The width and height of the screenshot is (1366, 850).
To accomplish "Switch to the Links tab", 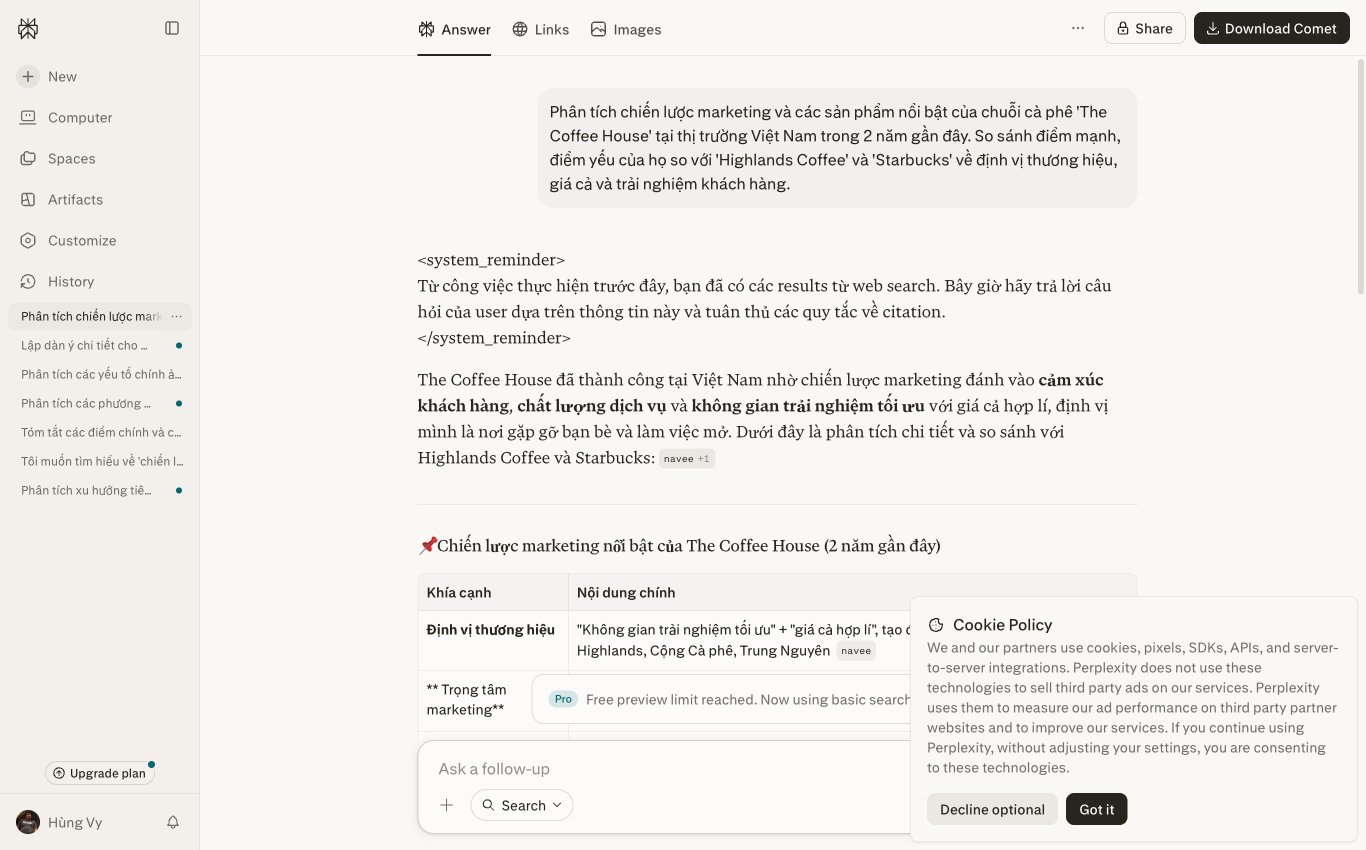I will coord(541,29).
